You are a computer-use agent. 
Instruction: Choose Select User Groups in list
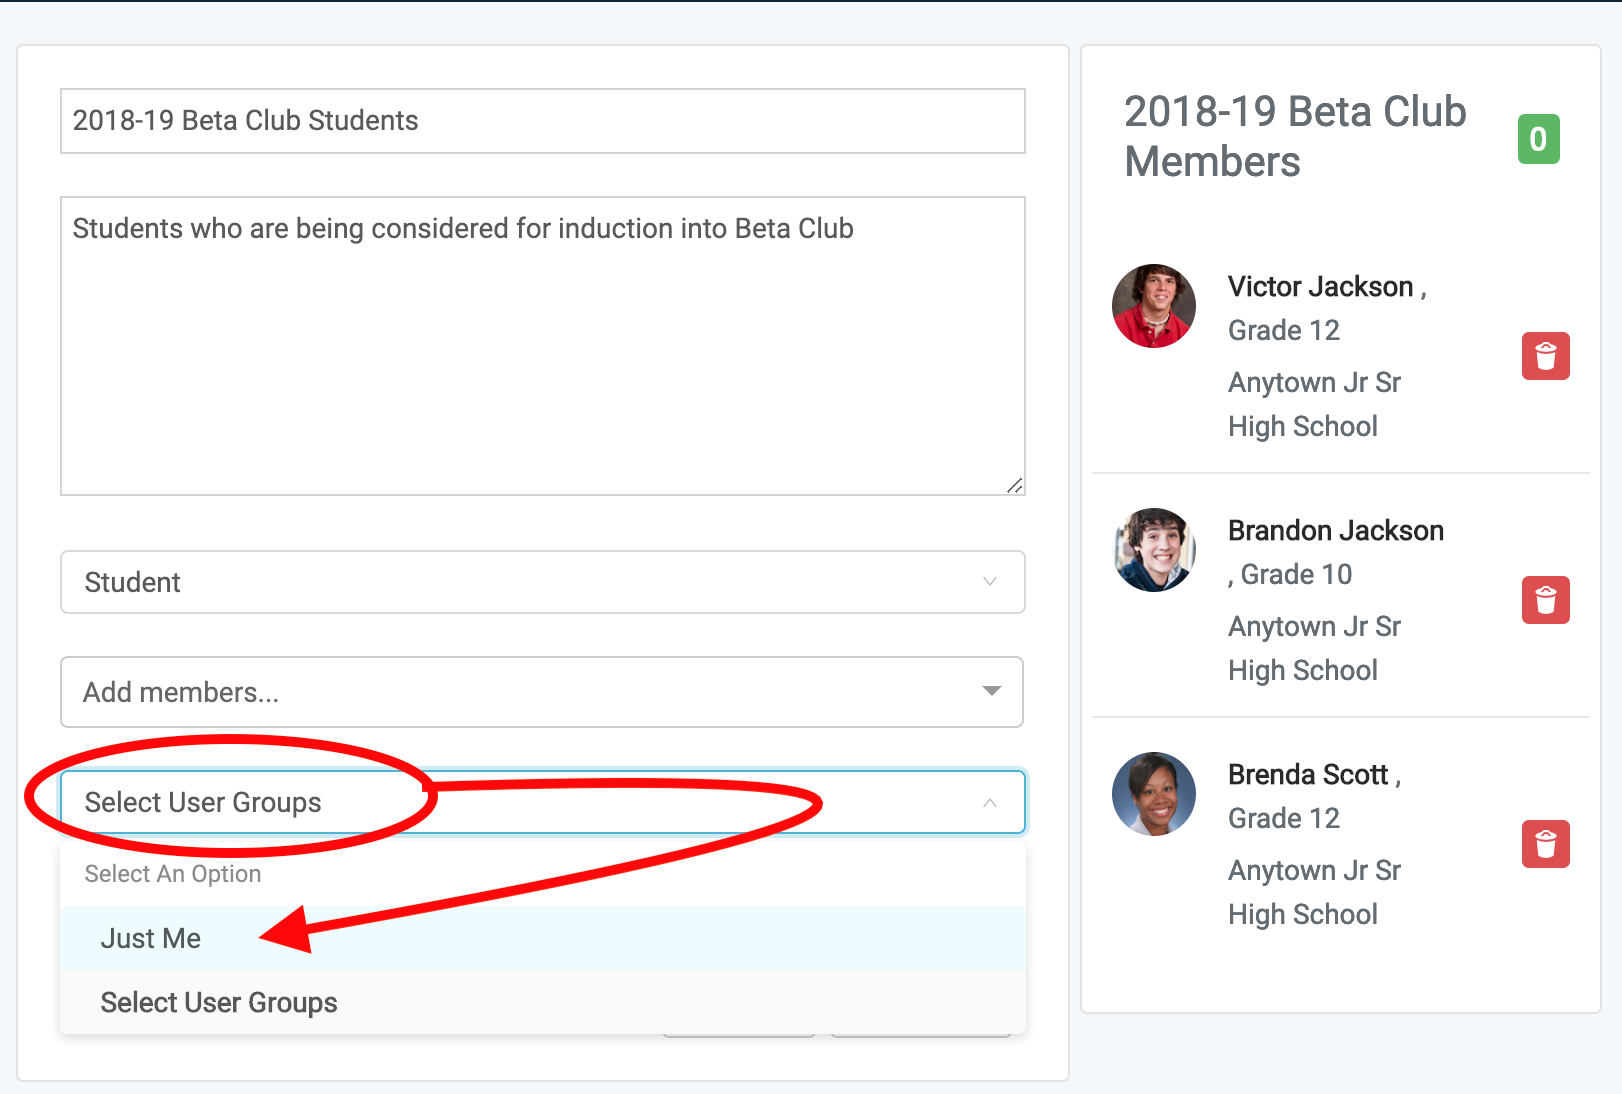tap(543, 1002)
